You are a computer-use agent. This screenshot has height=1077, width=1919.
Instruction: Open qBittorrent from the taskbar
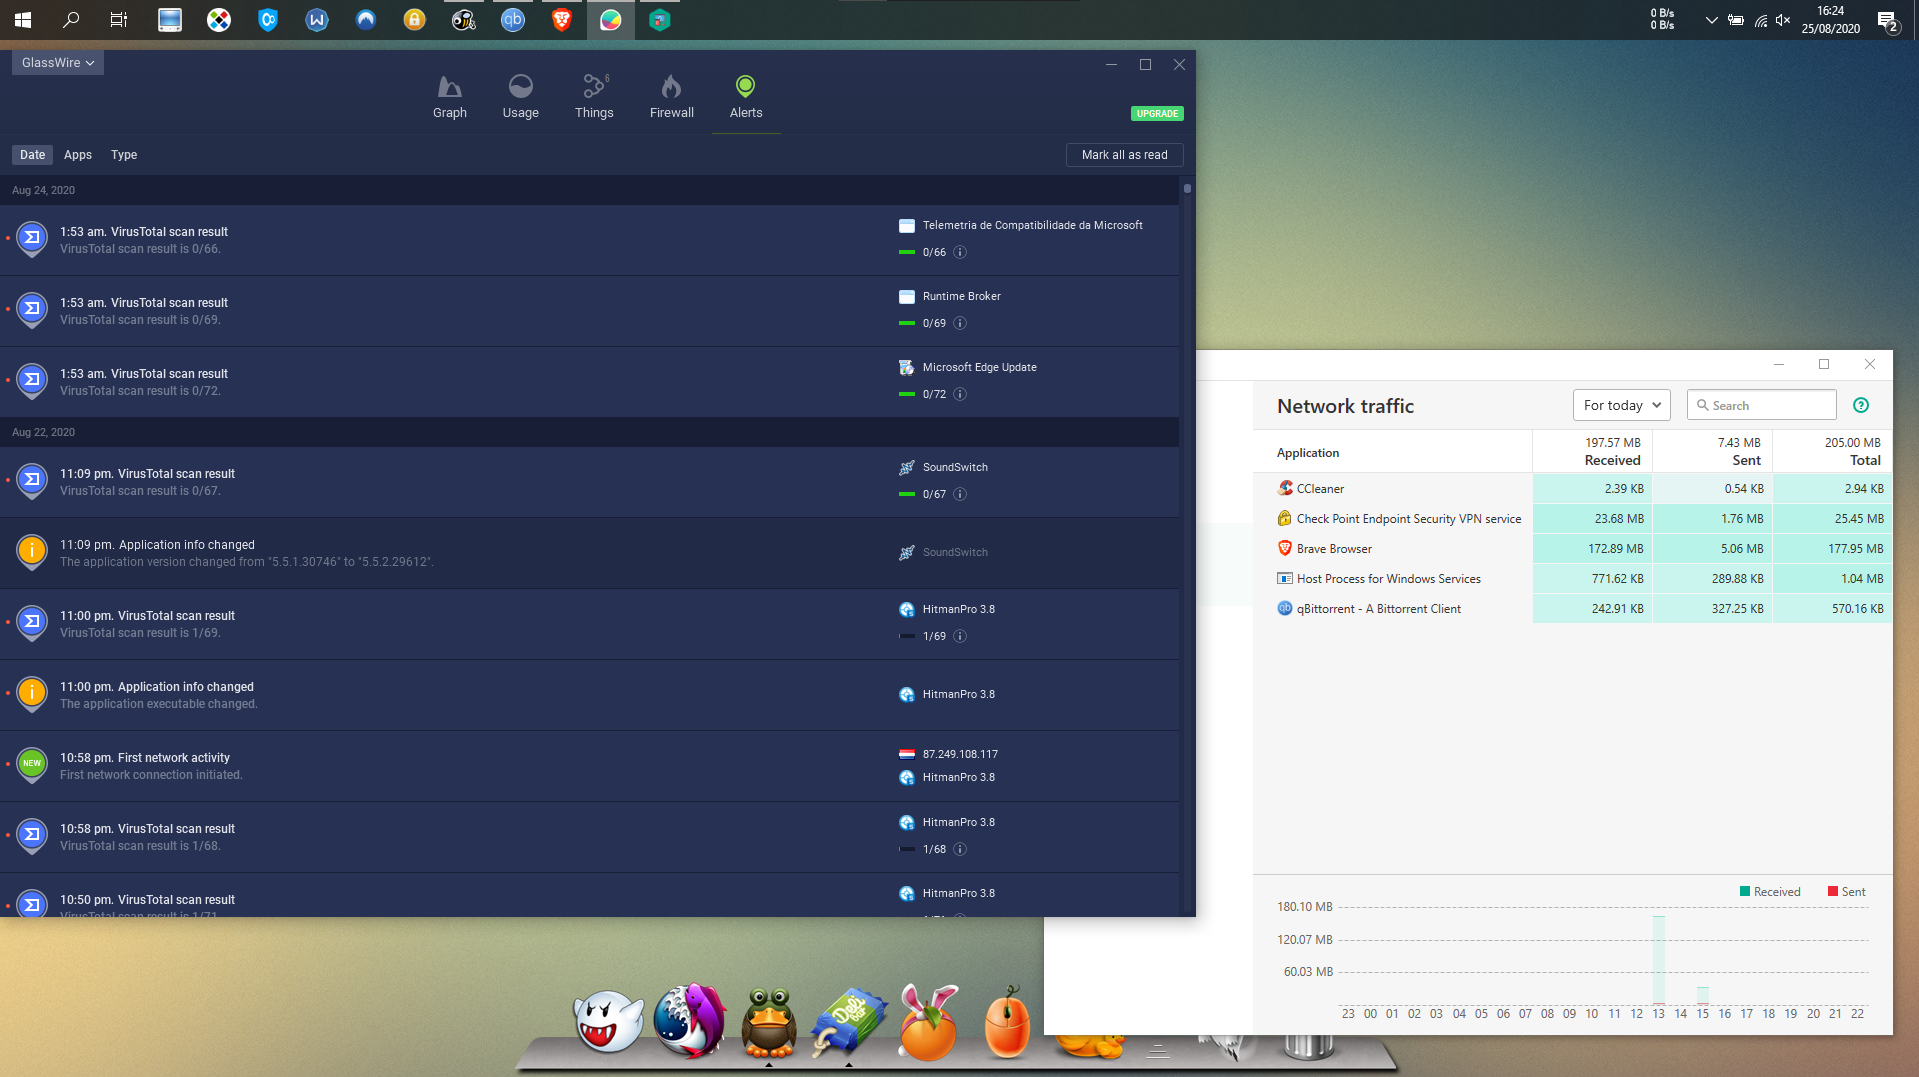coord(512,20)
